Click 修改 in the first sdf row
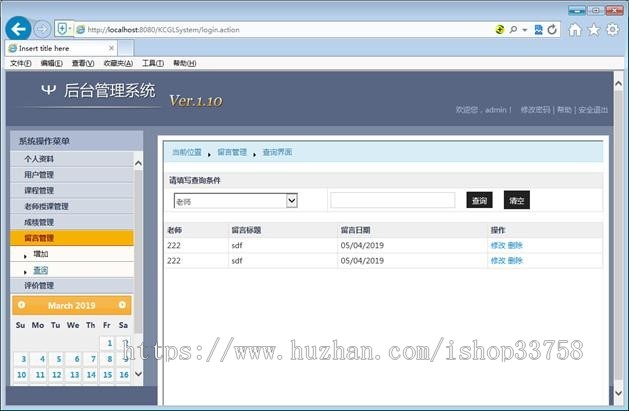Screen dimensions: 629x411 pyautogui.click(x=498, y=245)
